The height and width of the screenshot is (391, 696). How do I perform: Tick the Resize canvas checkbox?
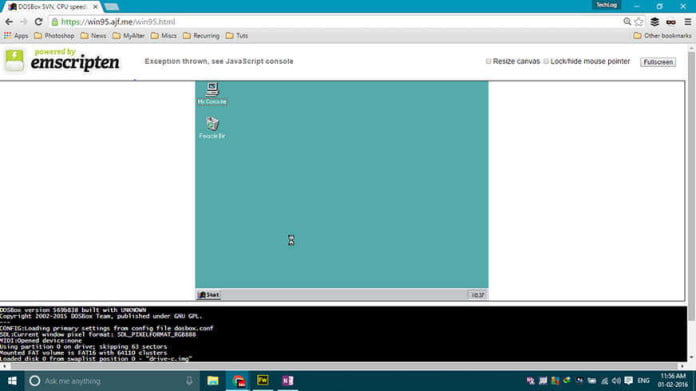[x=488, y=61]
